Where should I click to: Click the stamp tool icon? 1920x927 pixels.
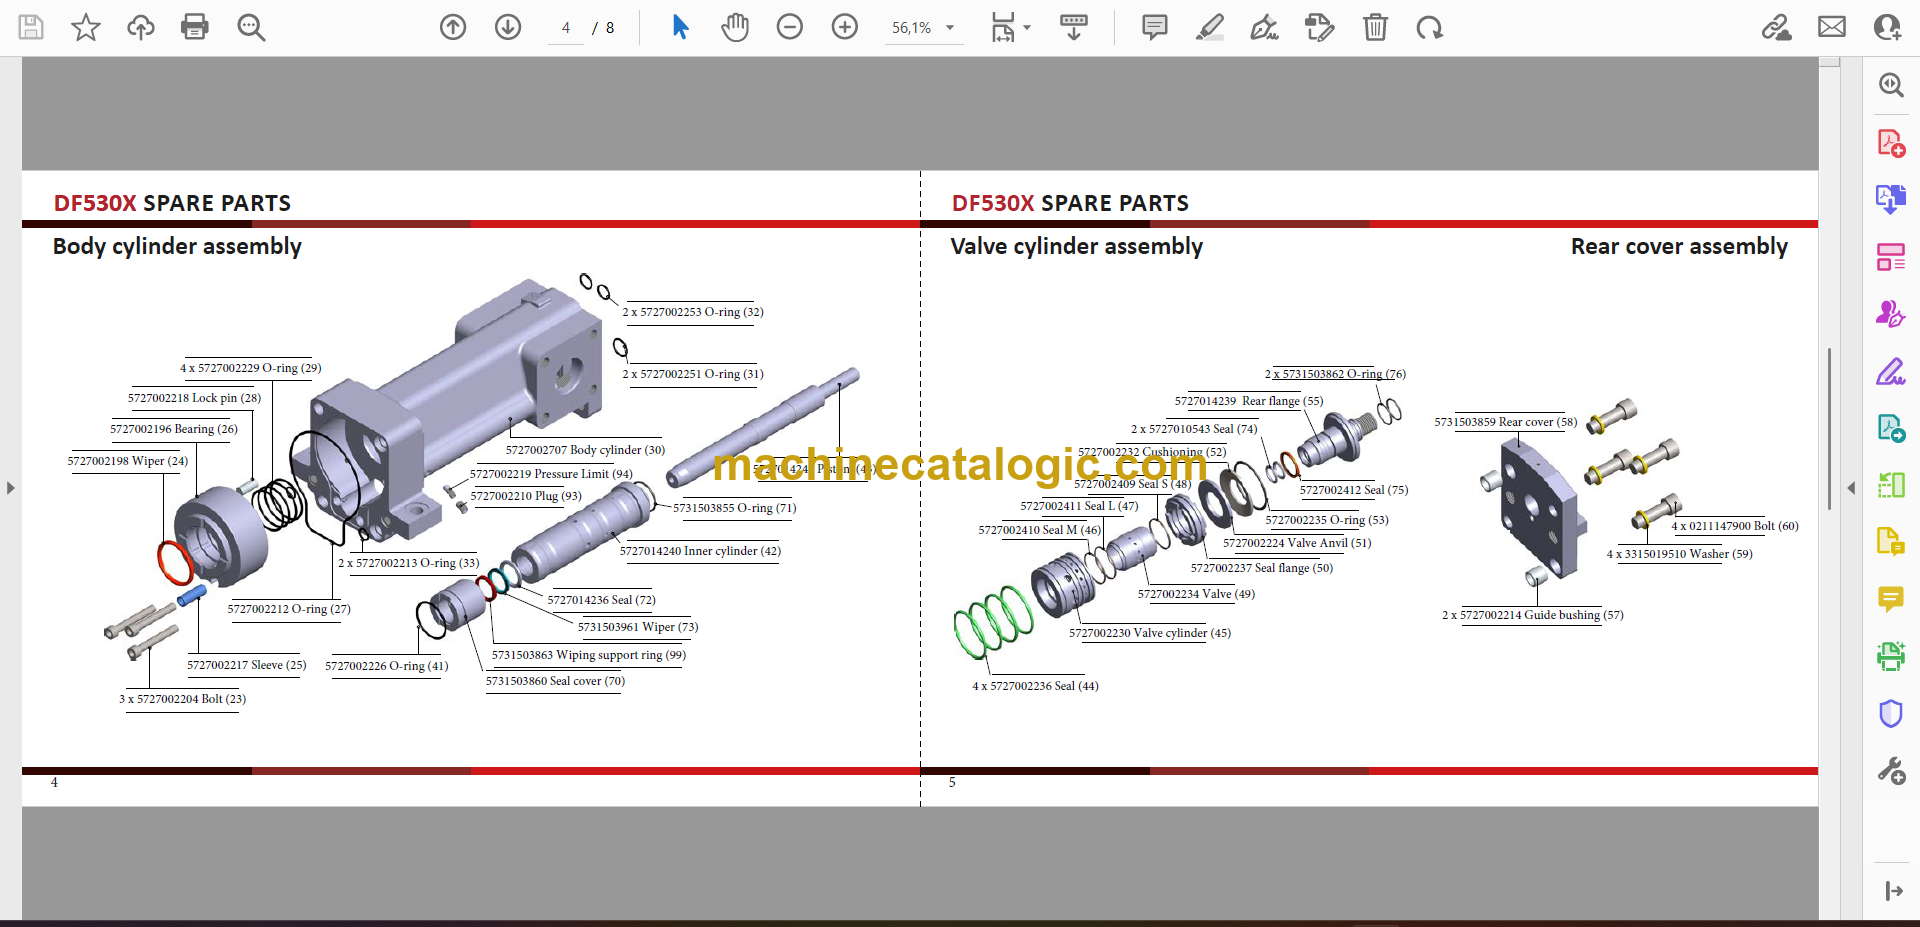1320,27
